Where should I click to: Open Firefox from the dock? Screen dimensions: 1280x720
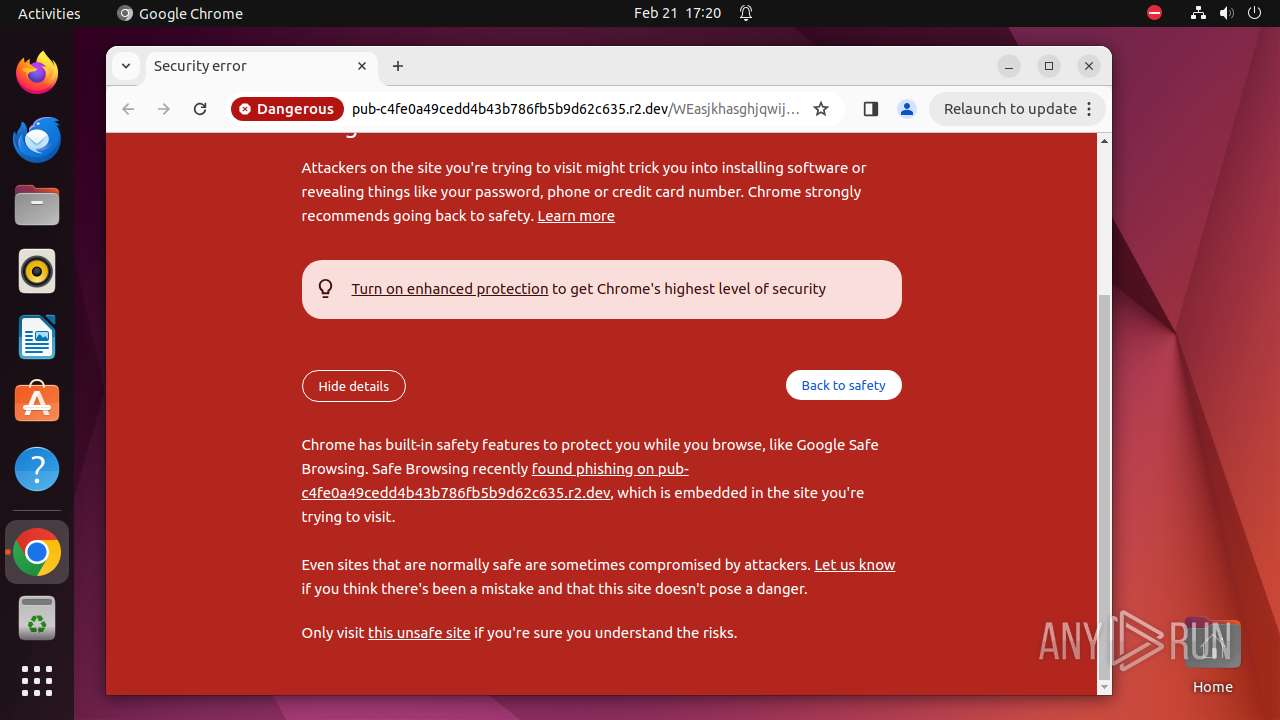37,73
